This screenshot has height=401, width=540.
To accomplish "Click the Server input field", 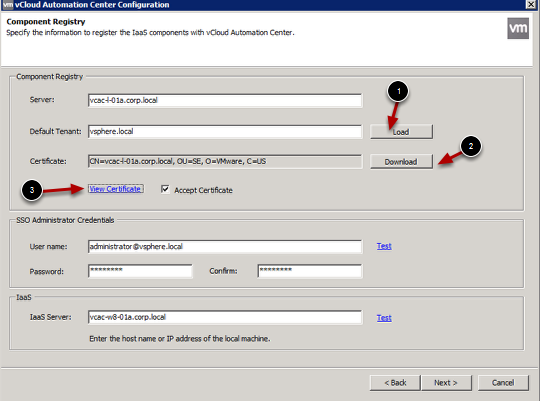I will coord(225,100).
